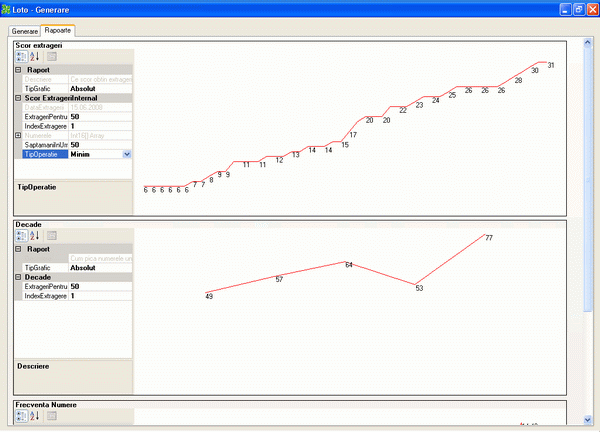Screen dimensions: 600x432
Task: Collapse the Scor ExtrageriInternal category
Action: (x=18, y=98)
